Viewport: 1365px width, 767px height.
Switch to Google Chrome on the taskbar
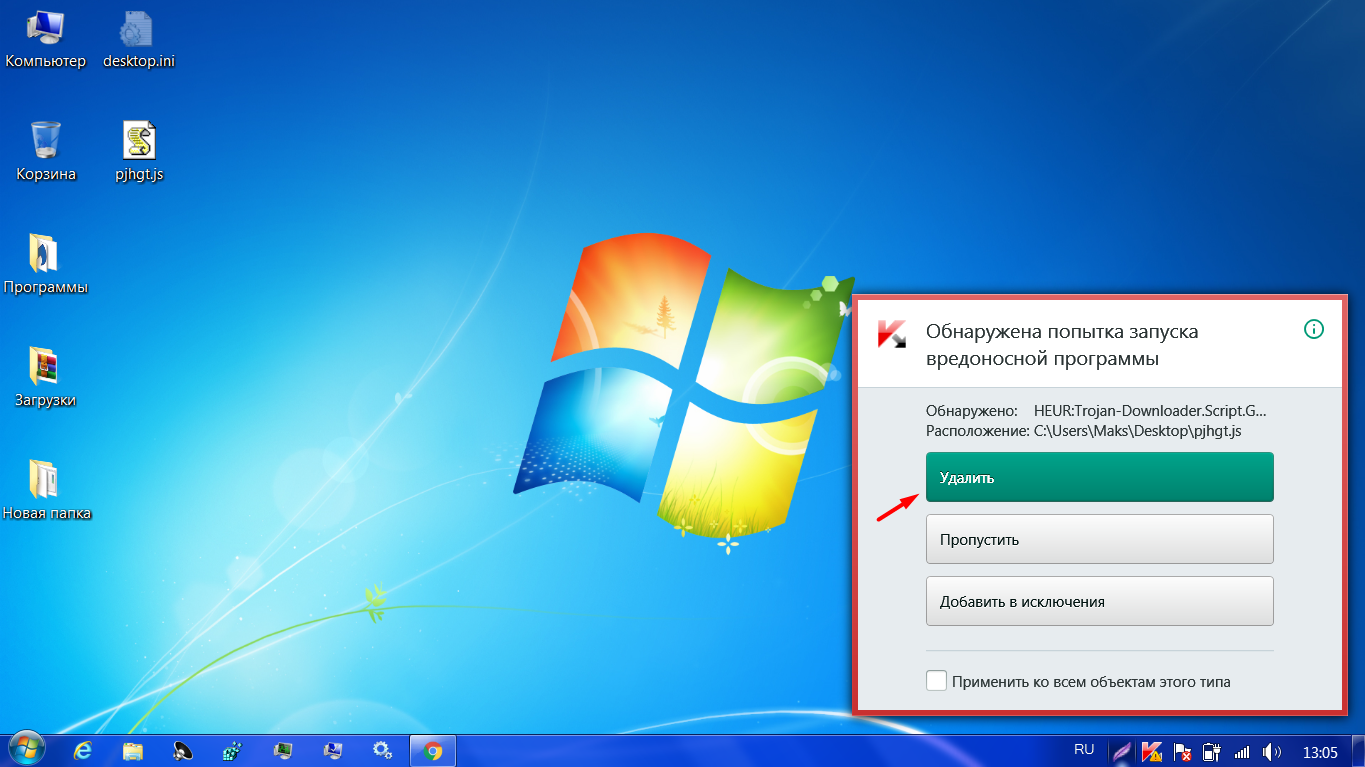pos(433,750)
